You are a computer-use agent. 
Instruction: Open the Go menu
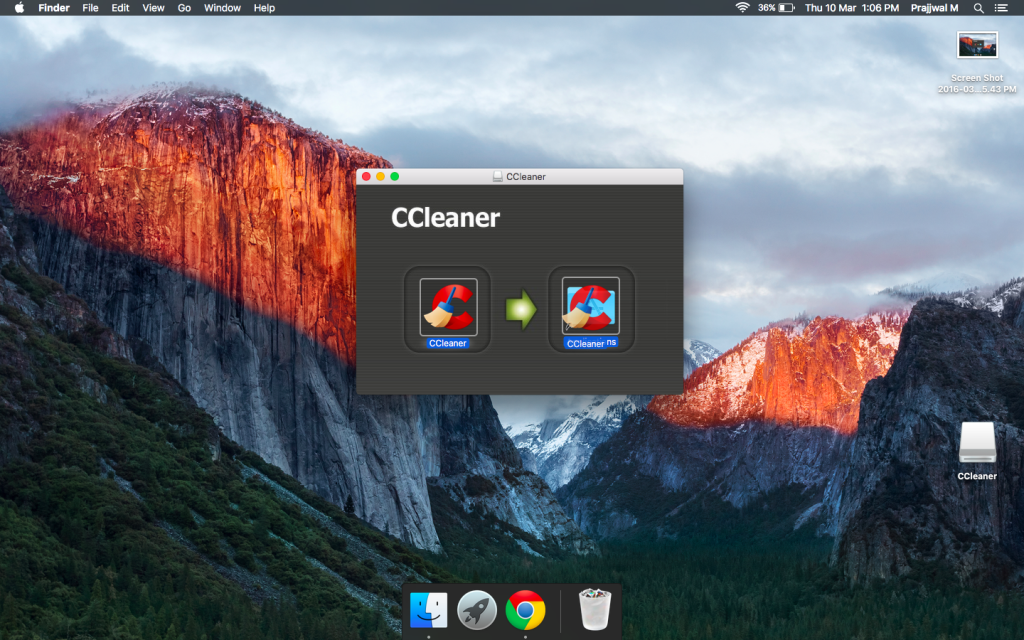pyautogui.click(x=184, y=8)
